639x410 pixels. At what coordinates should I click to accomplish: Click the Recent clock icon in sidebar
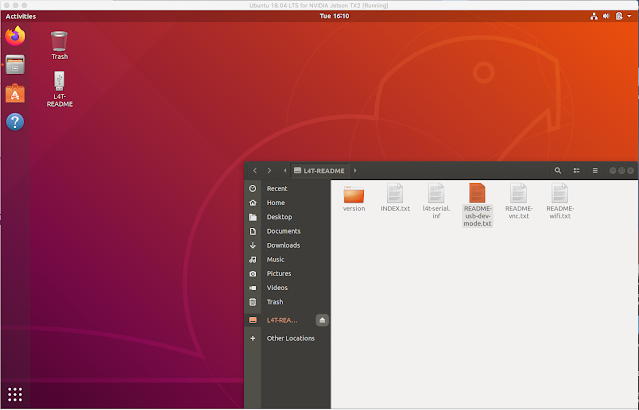click(253, 188)
